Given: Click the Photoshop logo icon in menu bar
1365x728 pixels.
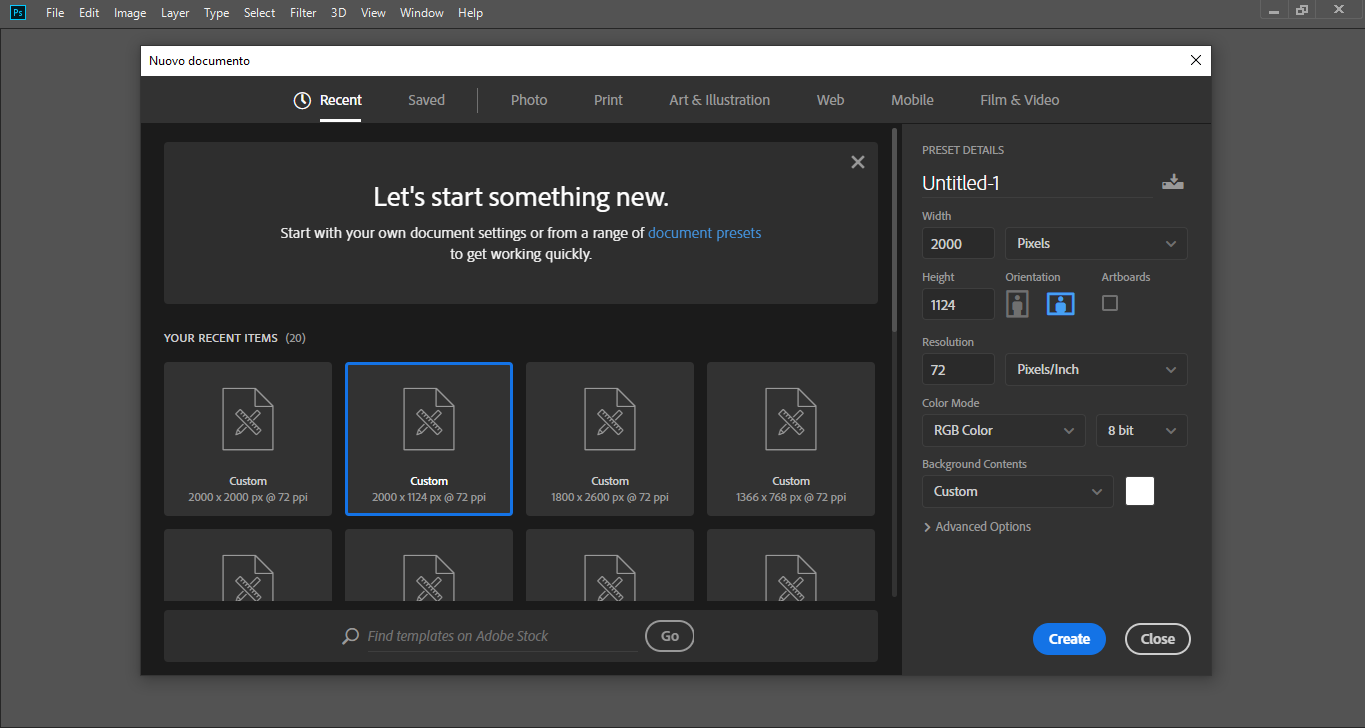Looking at the screenshot, I should point(18,13).
